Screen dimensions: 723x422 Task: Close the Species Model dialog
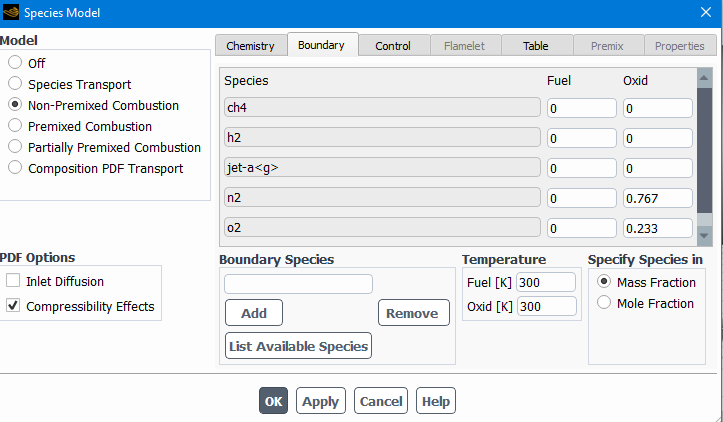[x=706, y=12]
